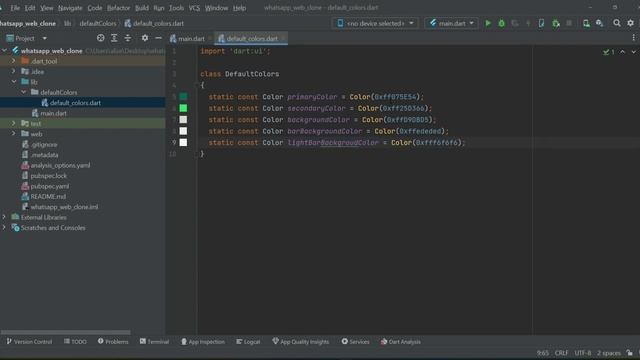Open the Refactor menu
The width and height of the screenshot is (640, 360).
pos(118,8)
